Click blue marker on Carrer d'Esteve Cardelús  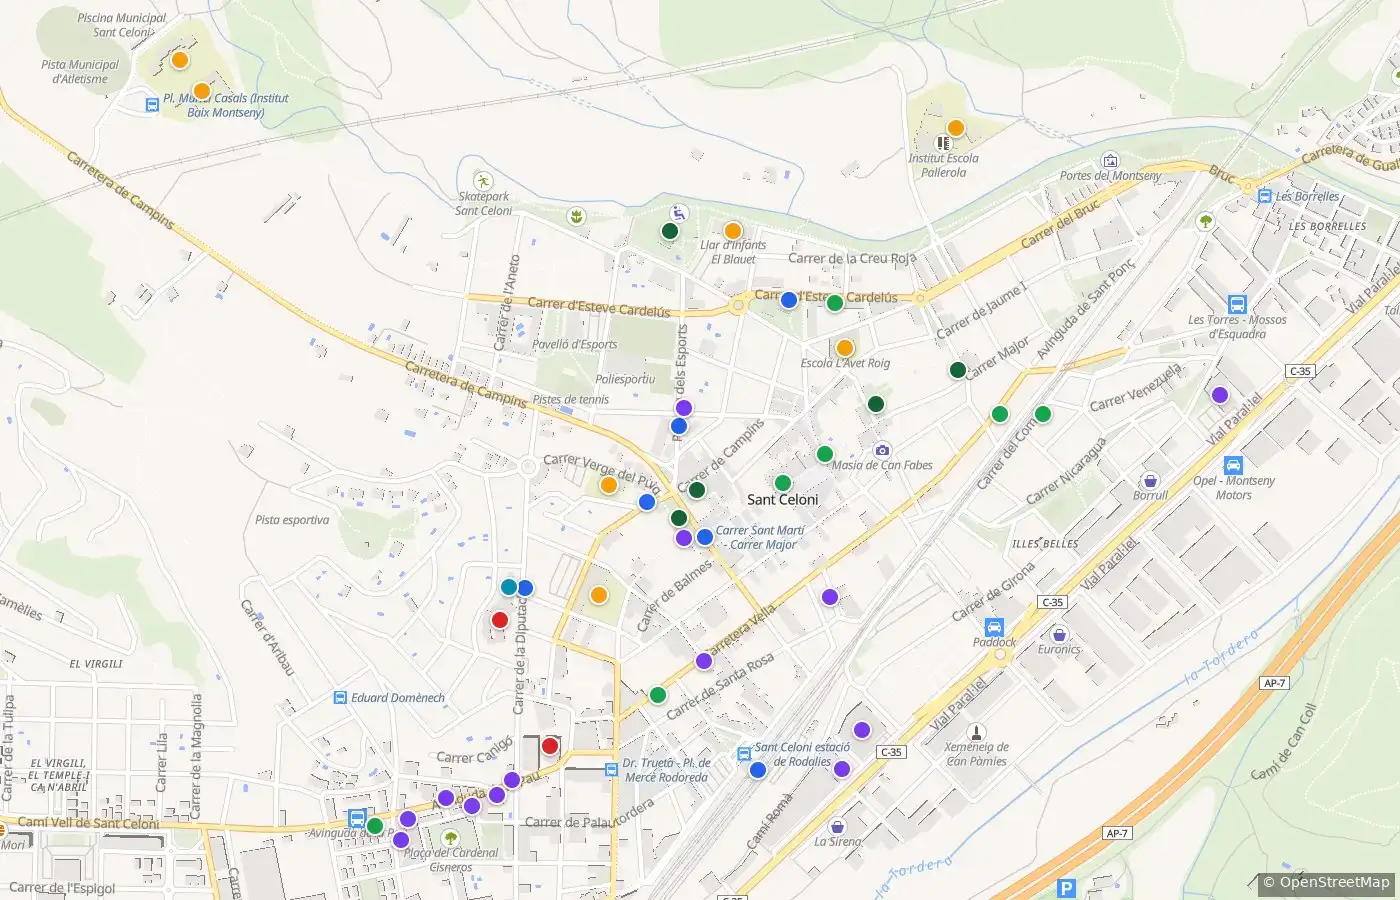(789, 299)
